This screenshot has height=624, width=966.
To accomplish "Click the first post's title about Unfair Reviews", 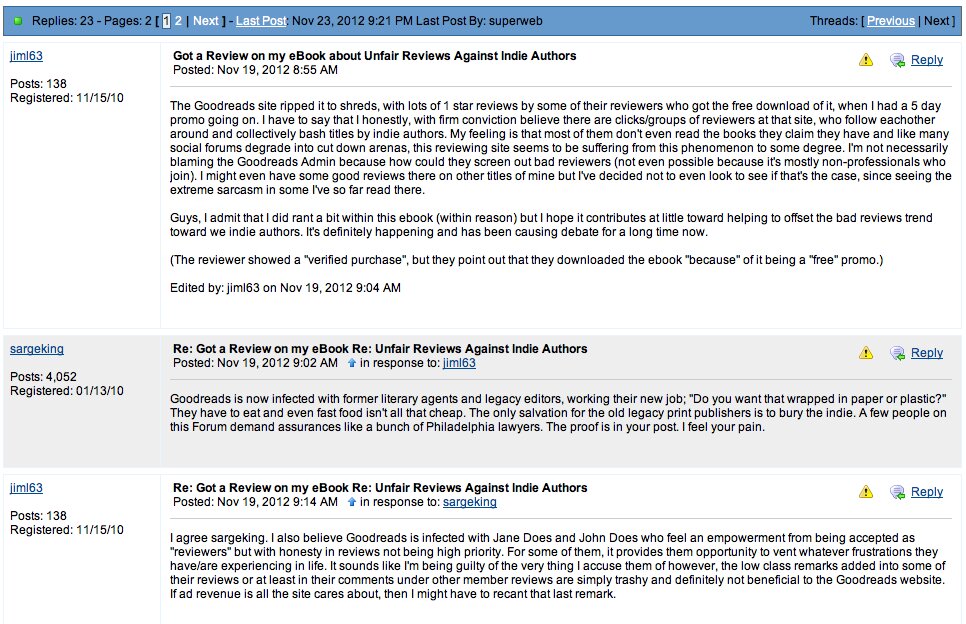I will pos(375,56).
